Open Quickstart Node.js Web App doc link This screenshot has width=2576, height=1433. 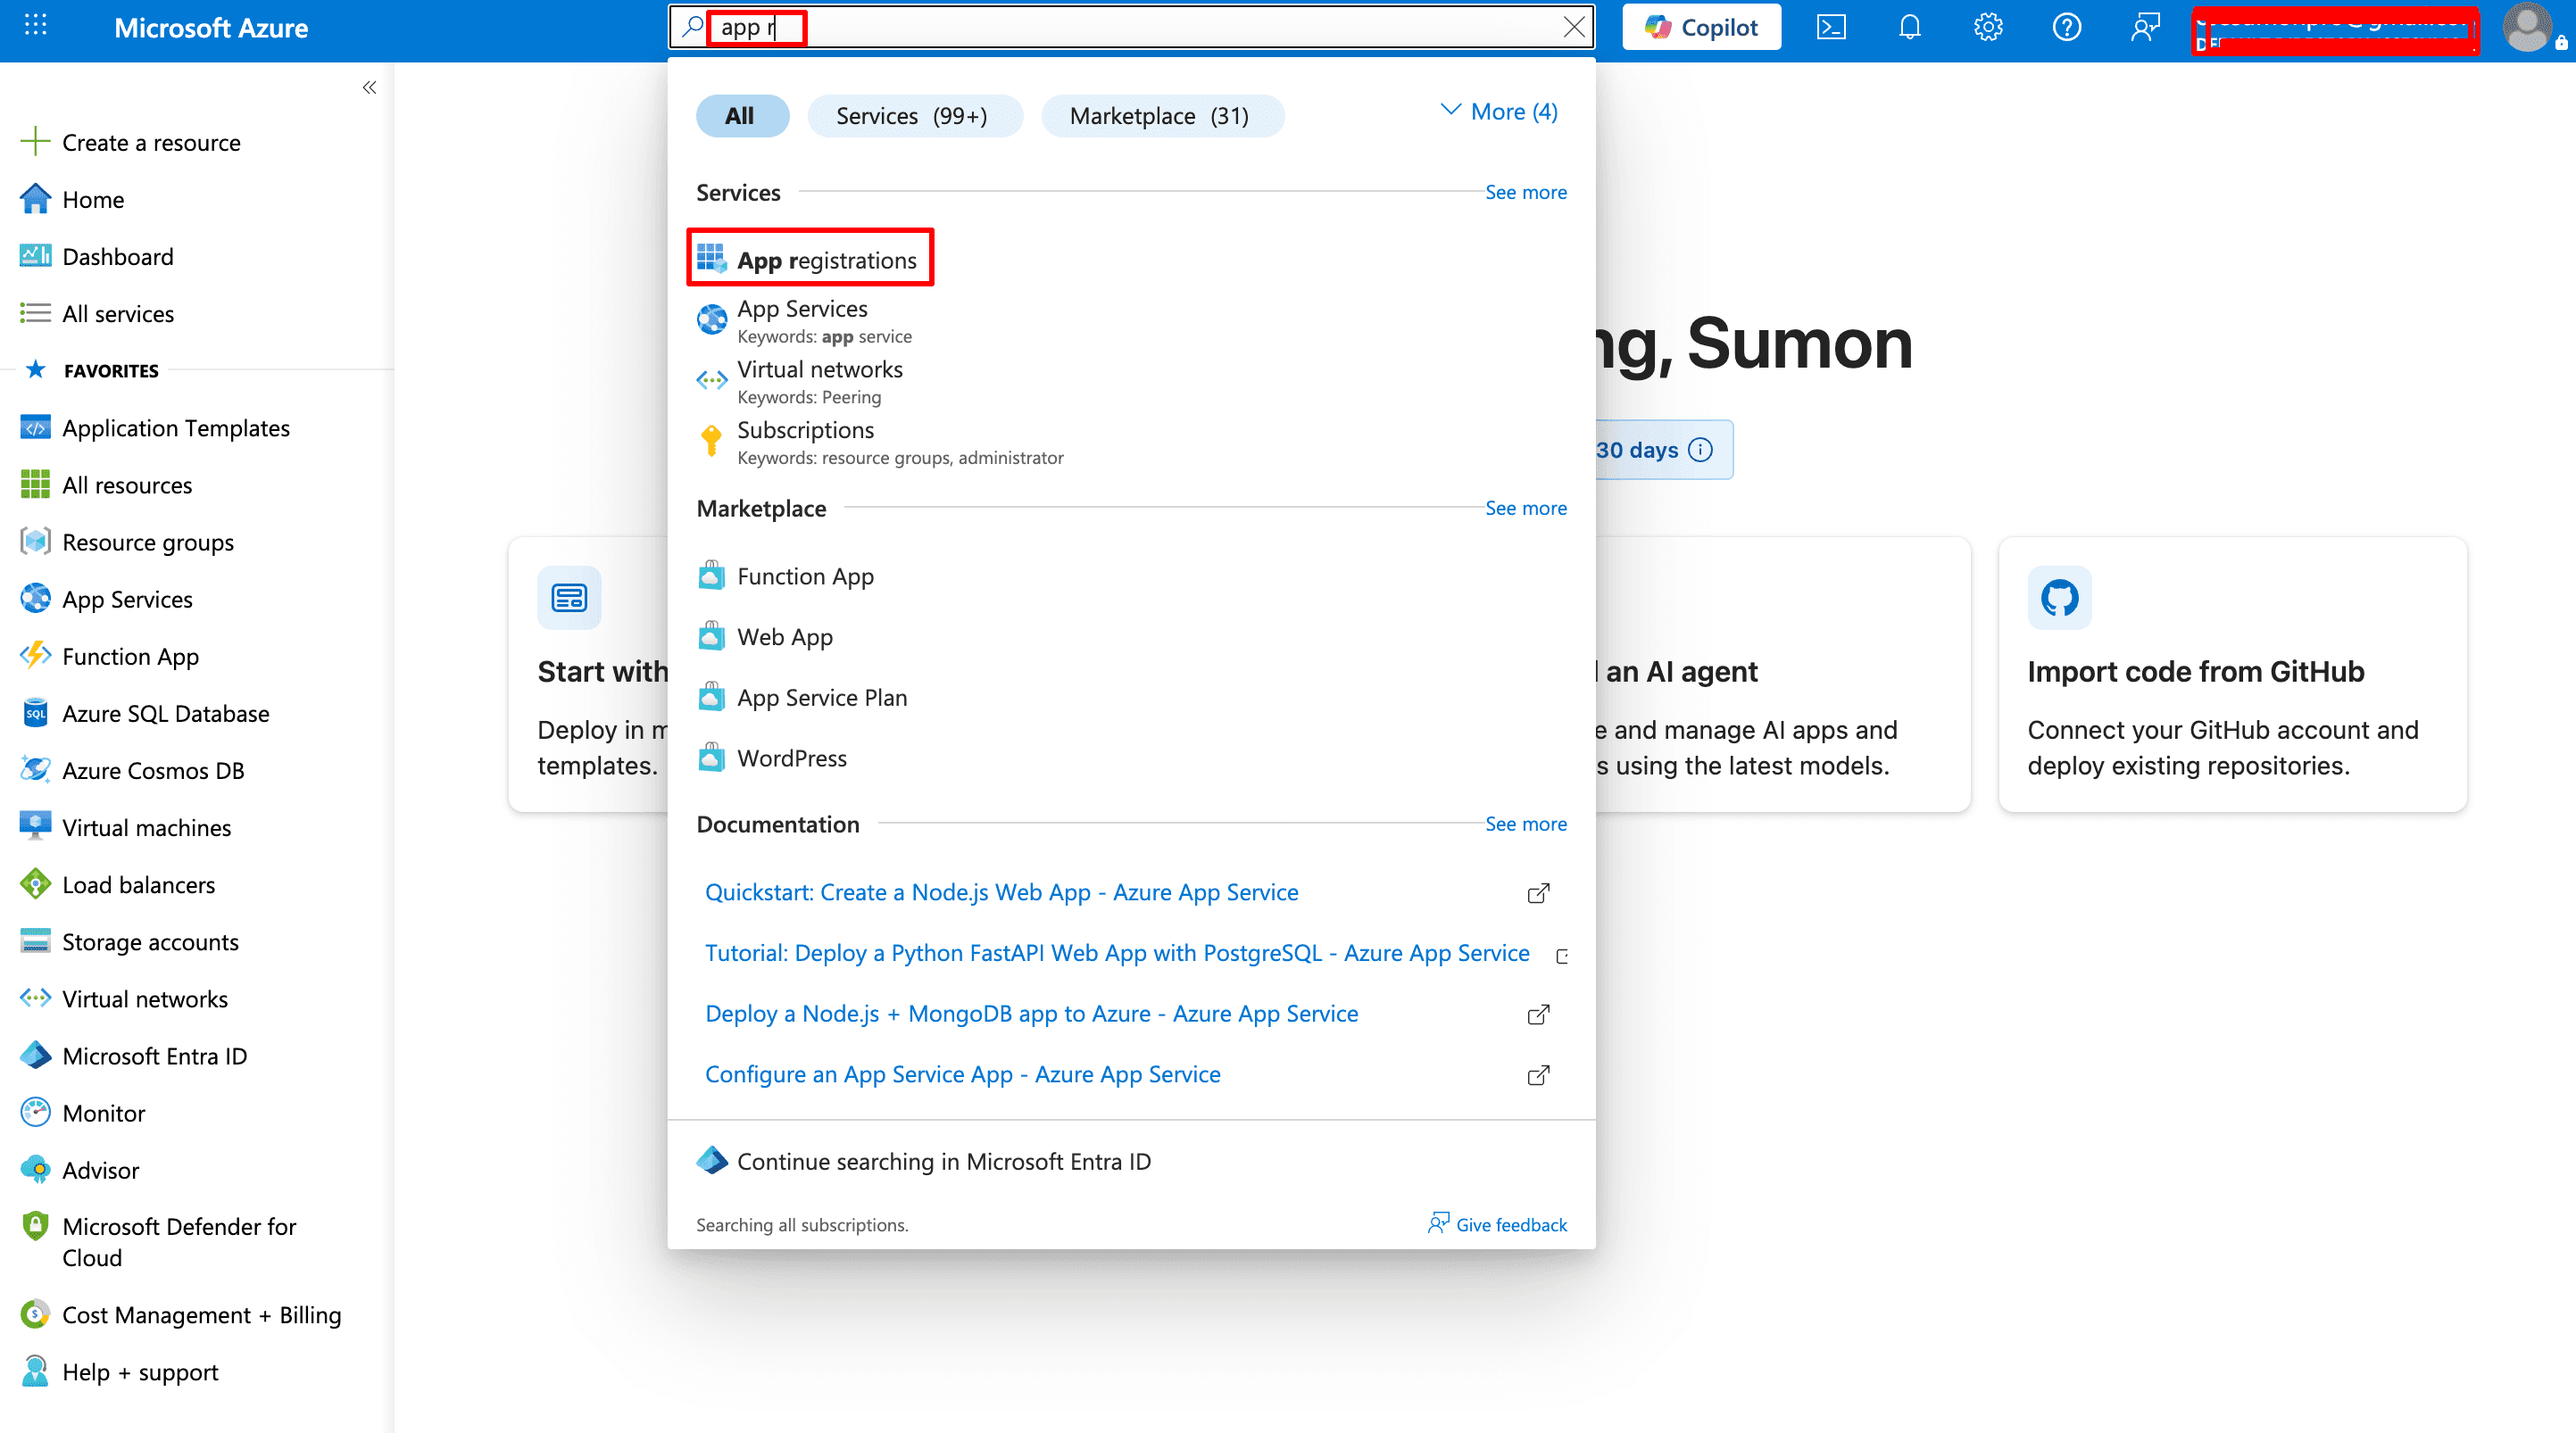[1001, 891]
